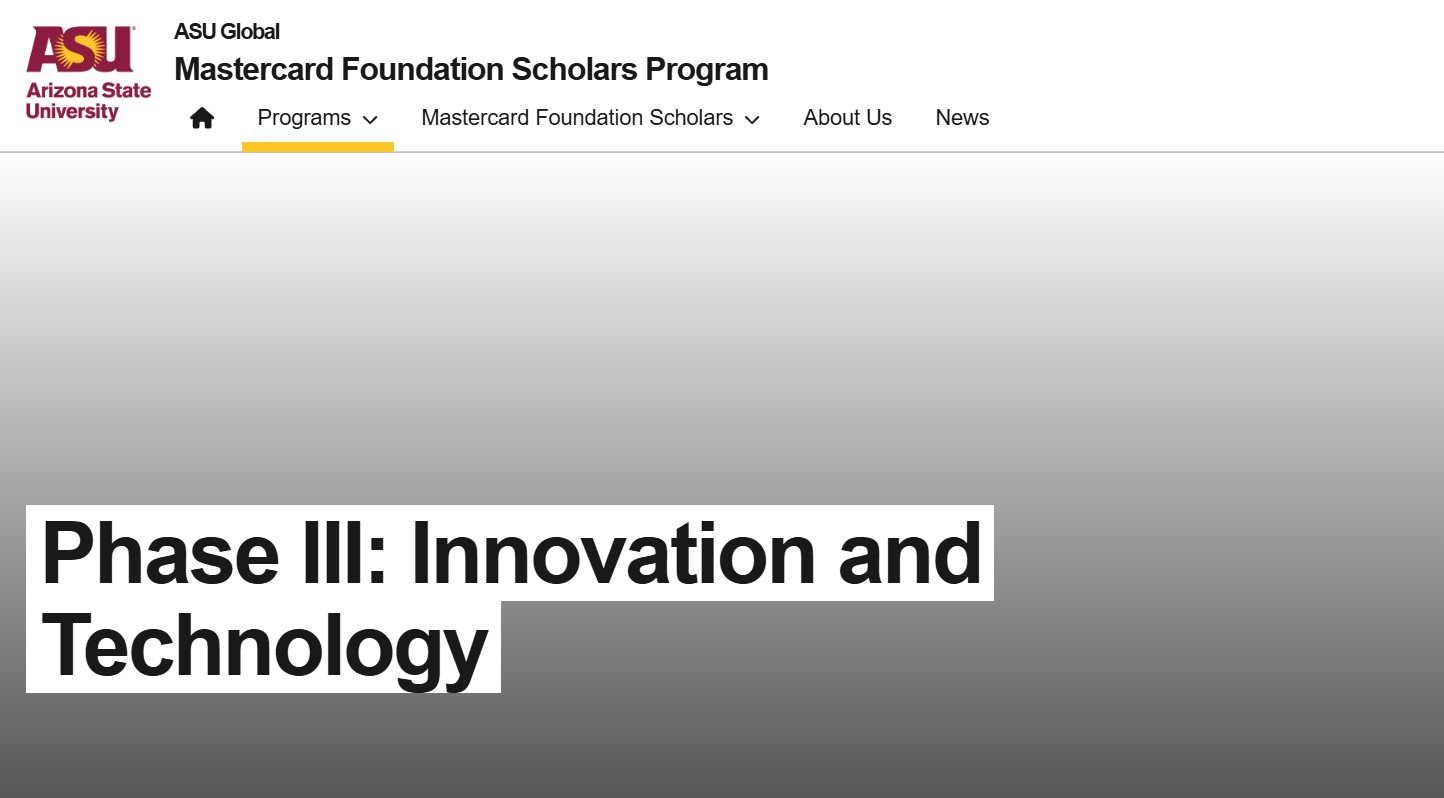Go to the home page icon

tap(202, 118)
